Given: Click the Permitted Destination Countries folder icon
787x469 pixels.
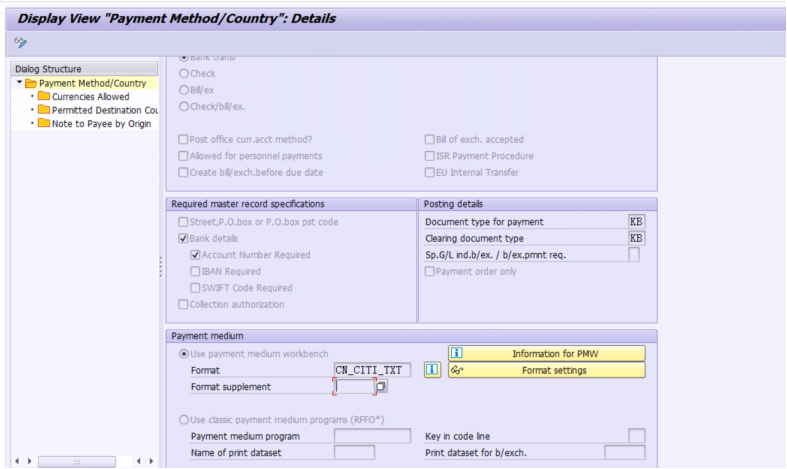Looking at the screenshot, I should click(x=44, y=110).
